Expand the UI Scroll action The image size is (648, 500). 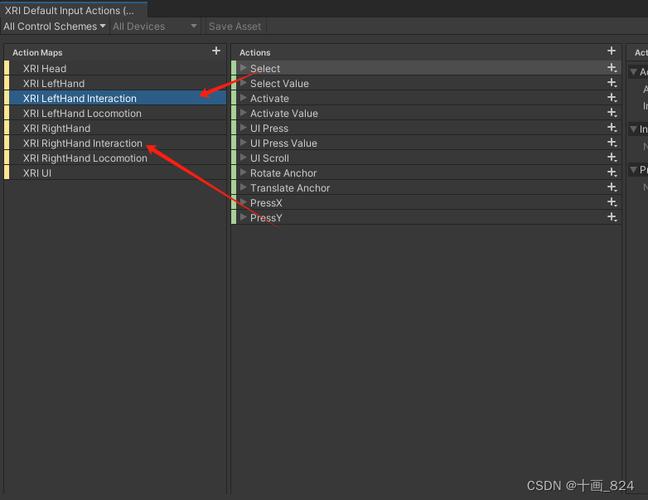tap(243, 157)
